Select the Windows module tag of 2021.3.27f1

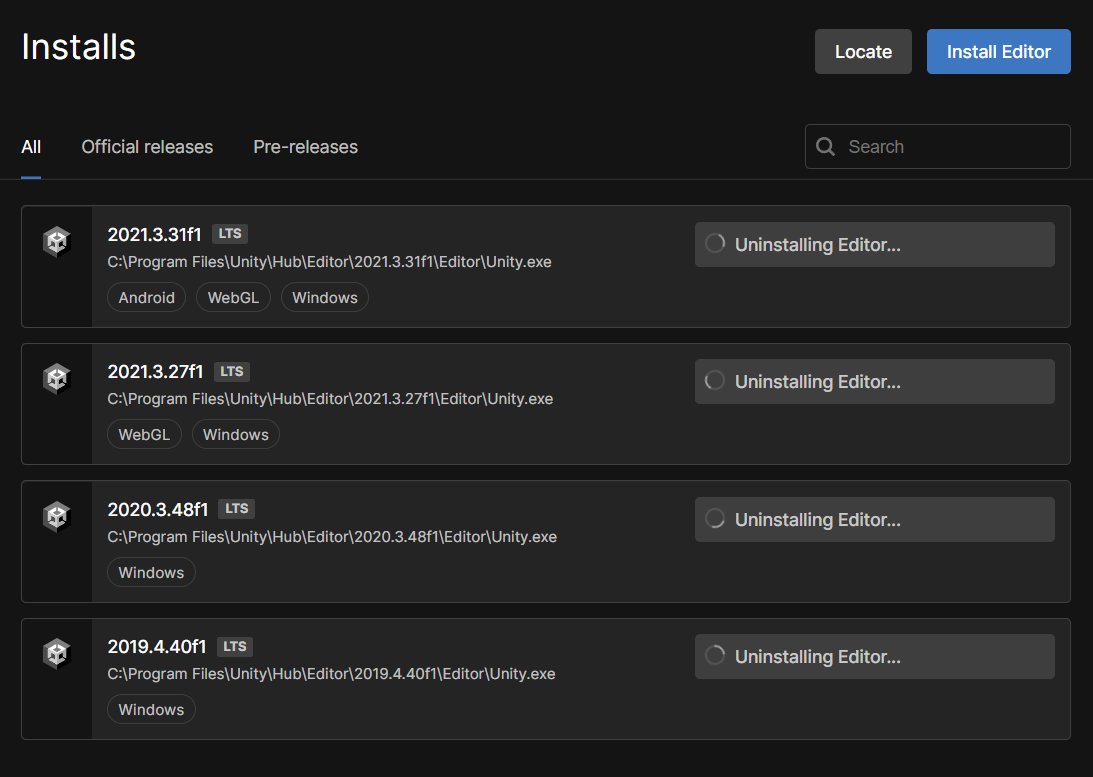pyautogui.click(x=236, y=435)
